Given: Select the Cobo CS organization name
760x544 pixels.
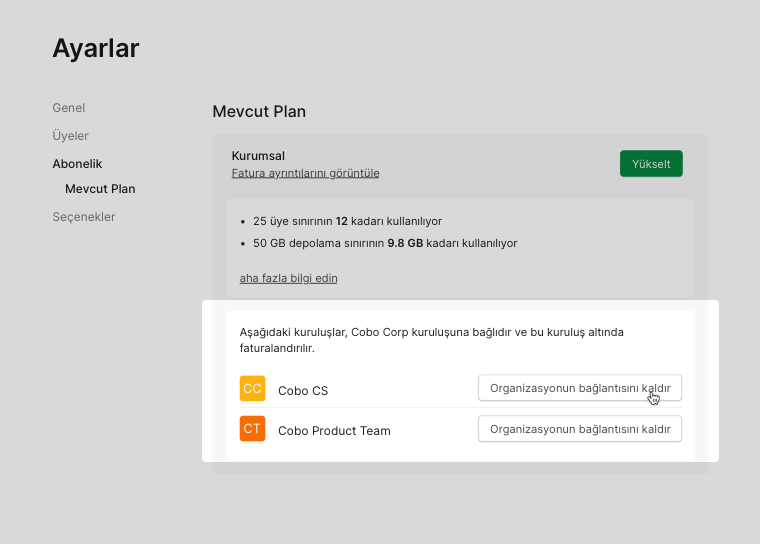Looking at the screenshot, I should coord(303,391).
